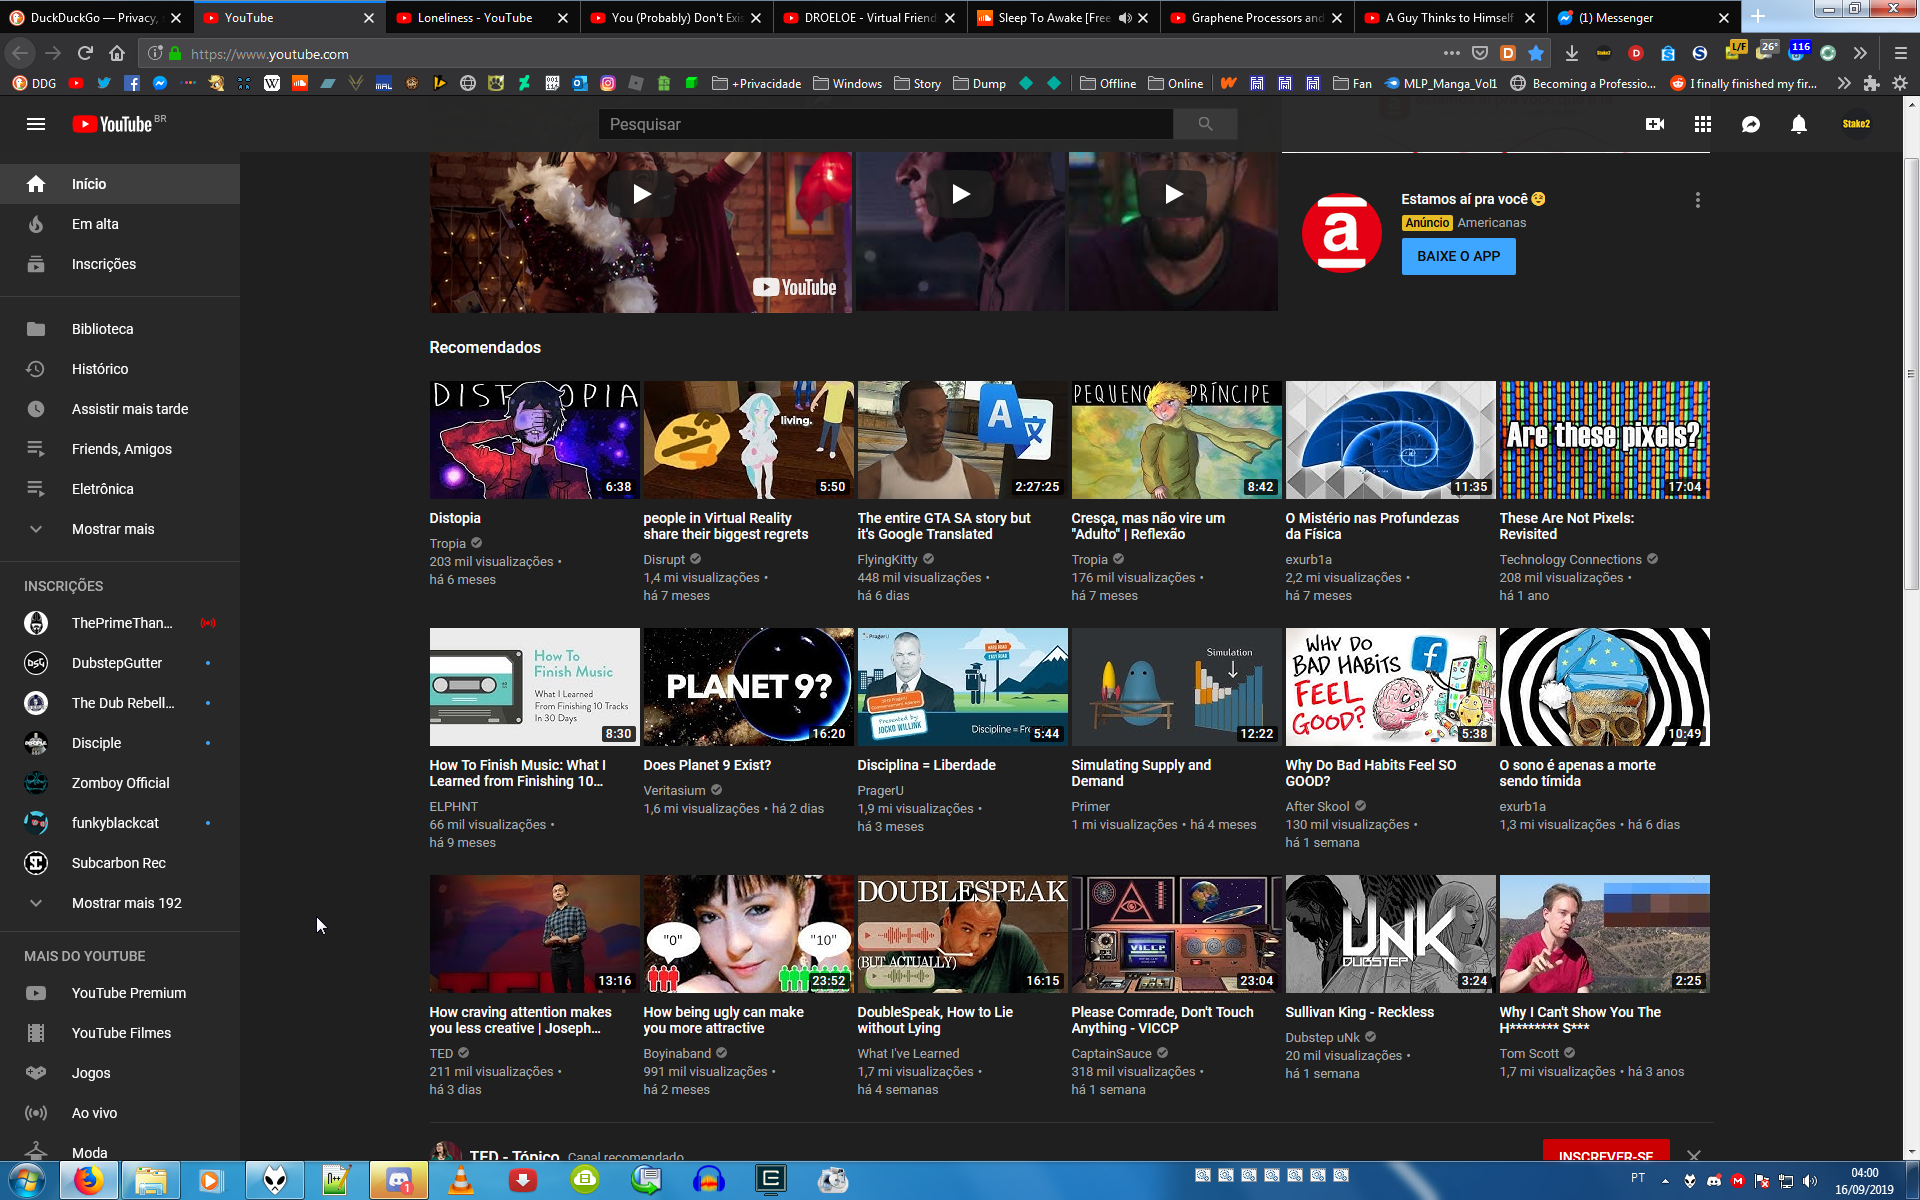Show more bookmarks overflow chevron
The height and width of the screenshot is (1200, 1920).
click(x=1844, y=84)
